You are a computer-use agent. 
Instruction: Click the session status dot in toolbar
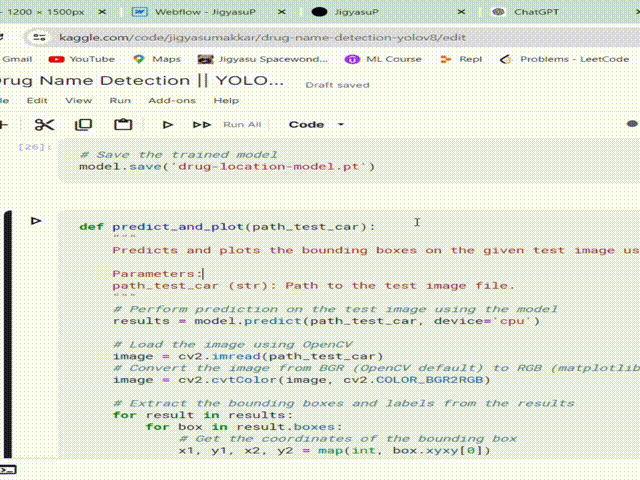[632, 124]
